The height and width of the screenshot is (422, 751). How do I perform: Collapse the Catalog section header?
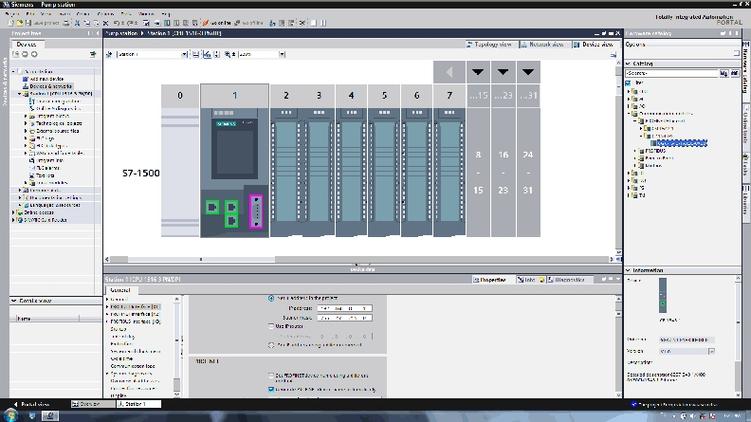point(628,63)
